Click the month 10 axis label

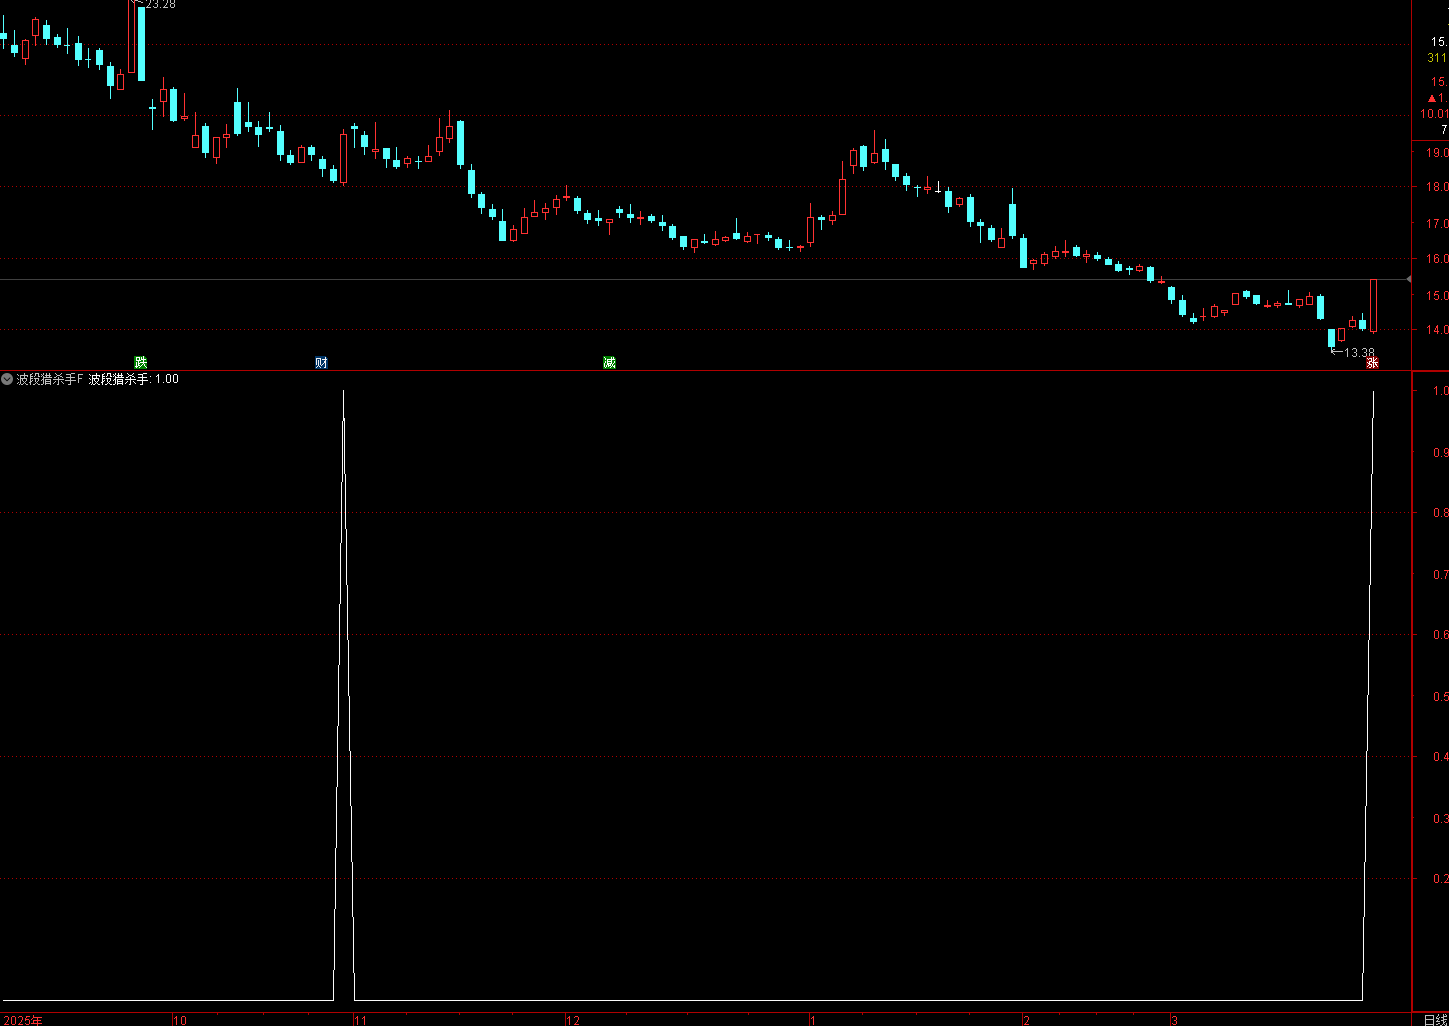[x=180, y=1020]
